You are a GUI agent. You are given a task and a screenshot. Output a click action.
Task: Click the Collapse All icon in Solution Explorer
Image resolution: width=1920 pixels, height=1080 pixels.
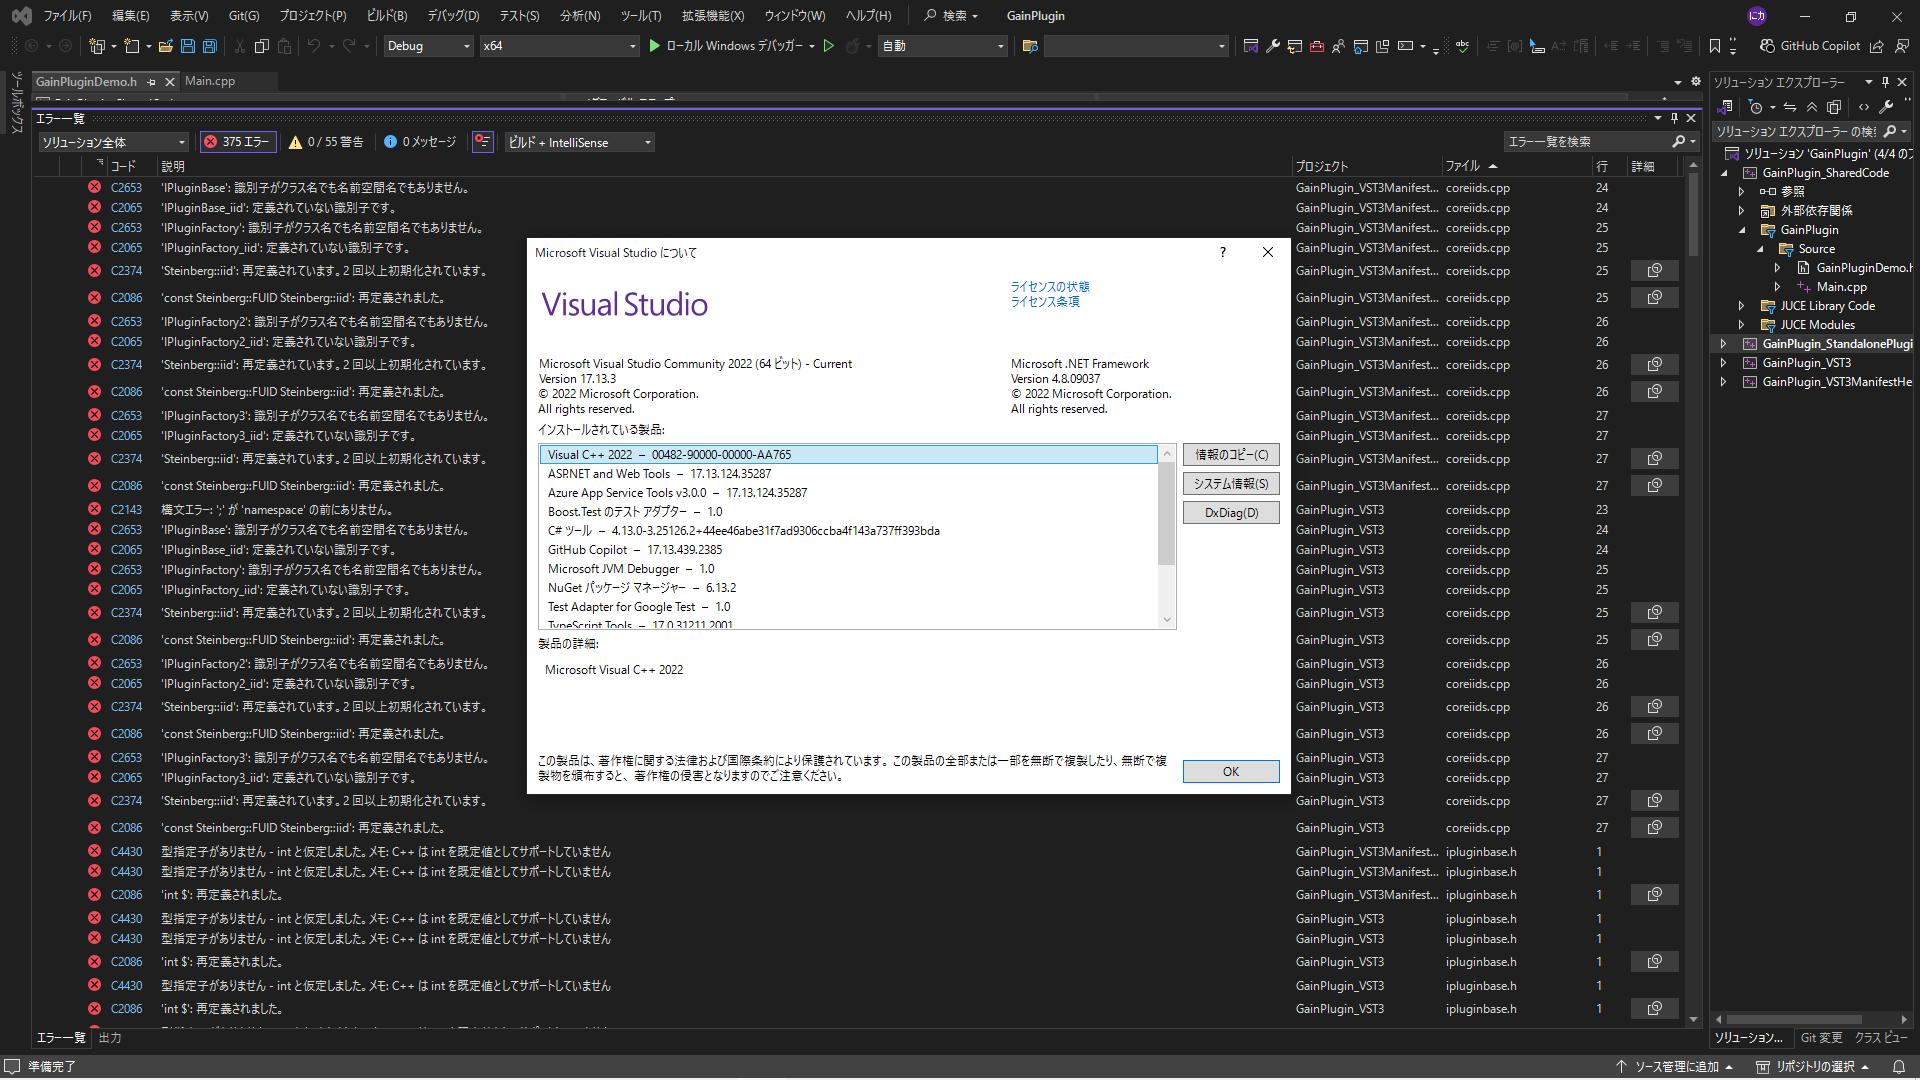[x=1811, y=107]
